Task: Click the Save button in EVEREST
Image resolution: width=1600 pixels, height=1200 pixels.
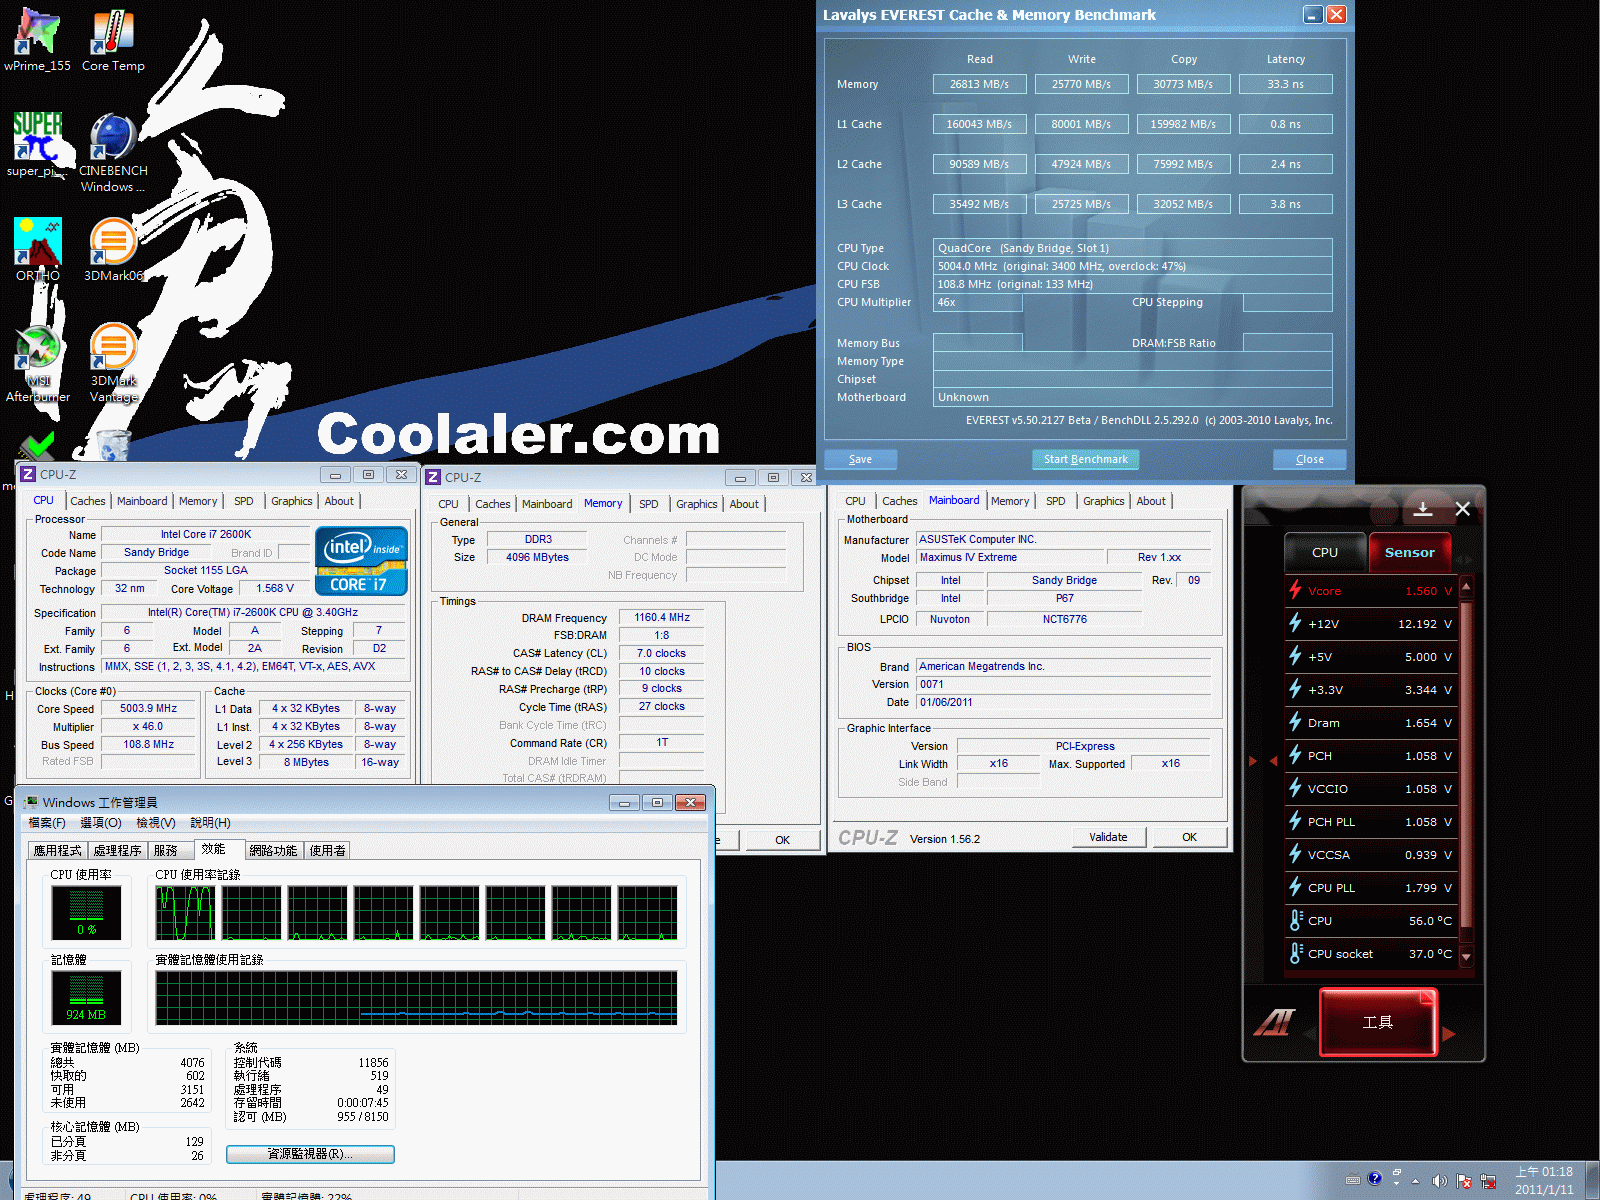Action: tap(860, 459)
